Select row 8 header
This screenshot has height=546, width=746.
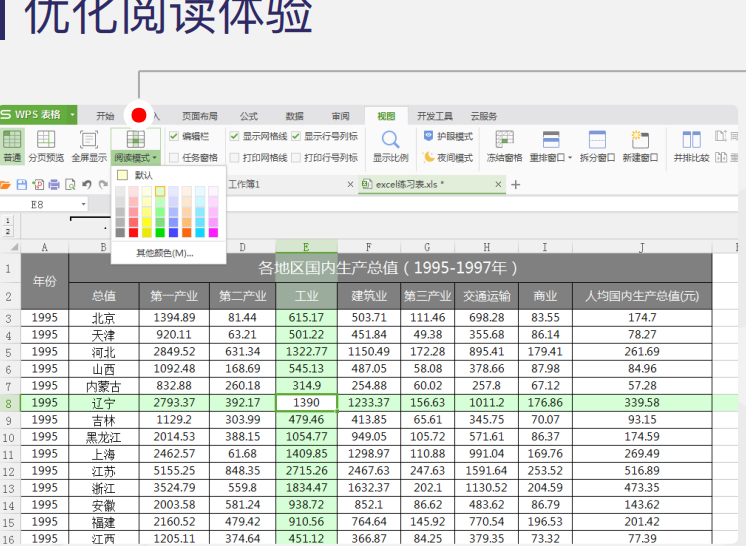point(9,403)
